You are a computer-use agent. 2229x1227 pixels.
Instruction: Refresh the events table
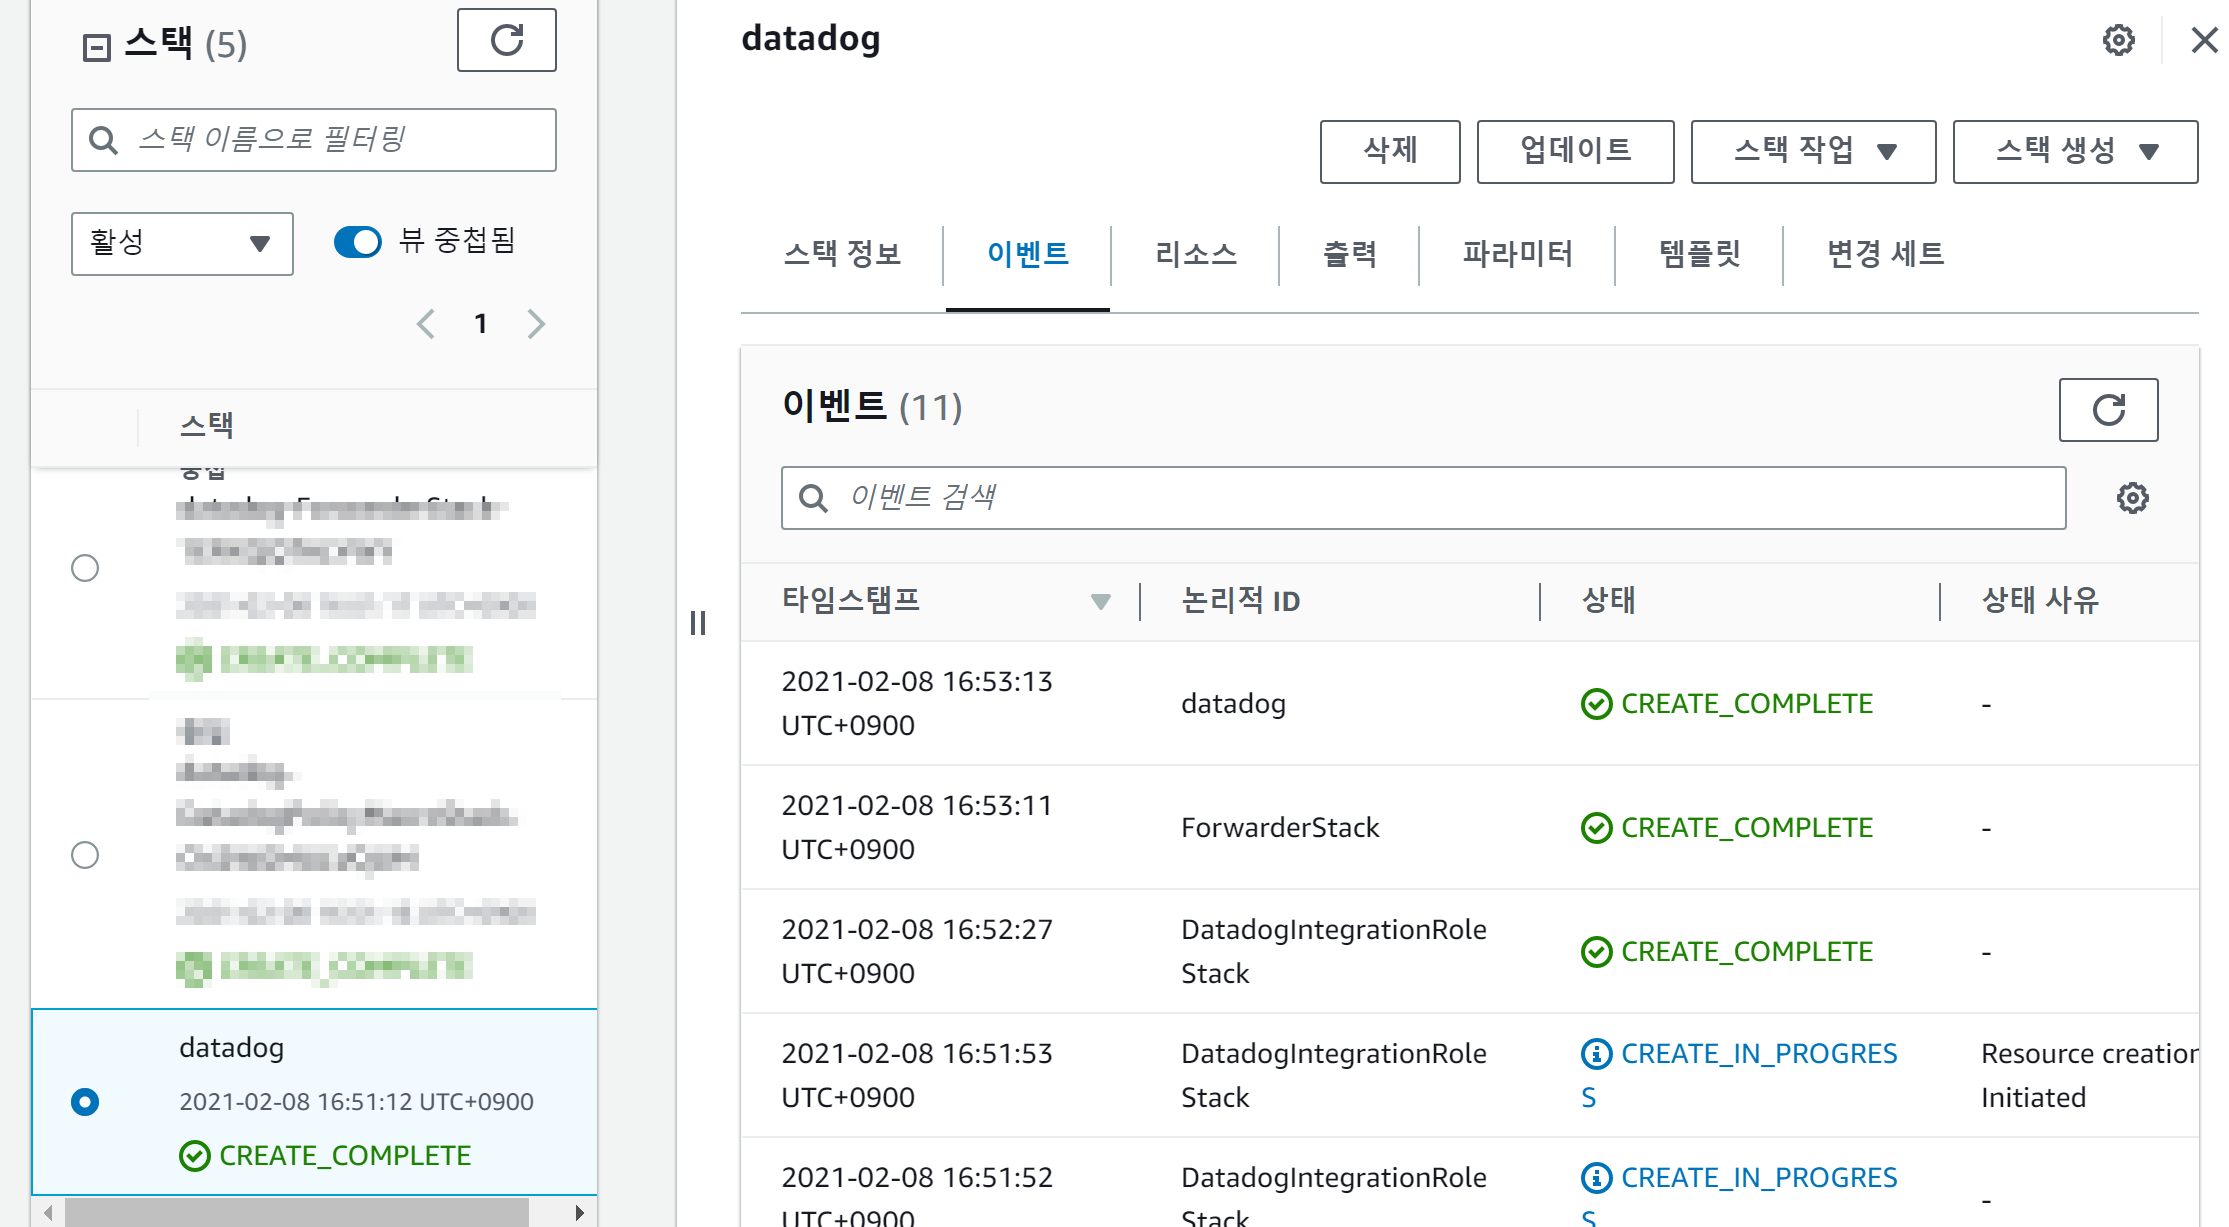[2108, 409]
